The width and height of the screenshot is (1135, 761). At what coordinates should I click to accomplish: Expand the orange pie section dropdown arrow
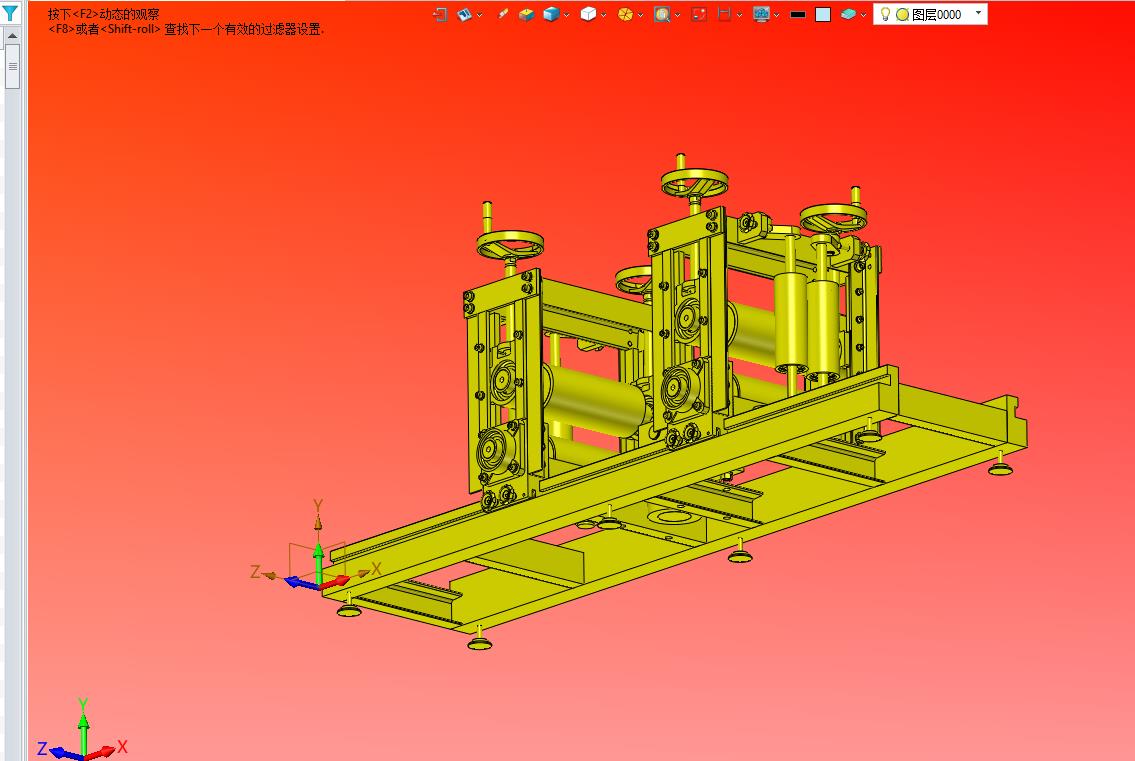click(x=640, y=14)
